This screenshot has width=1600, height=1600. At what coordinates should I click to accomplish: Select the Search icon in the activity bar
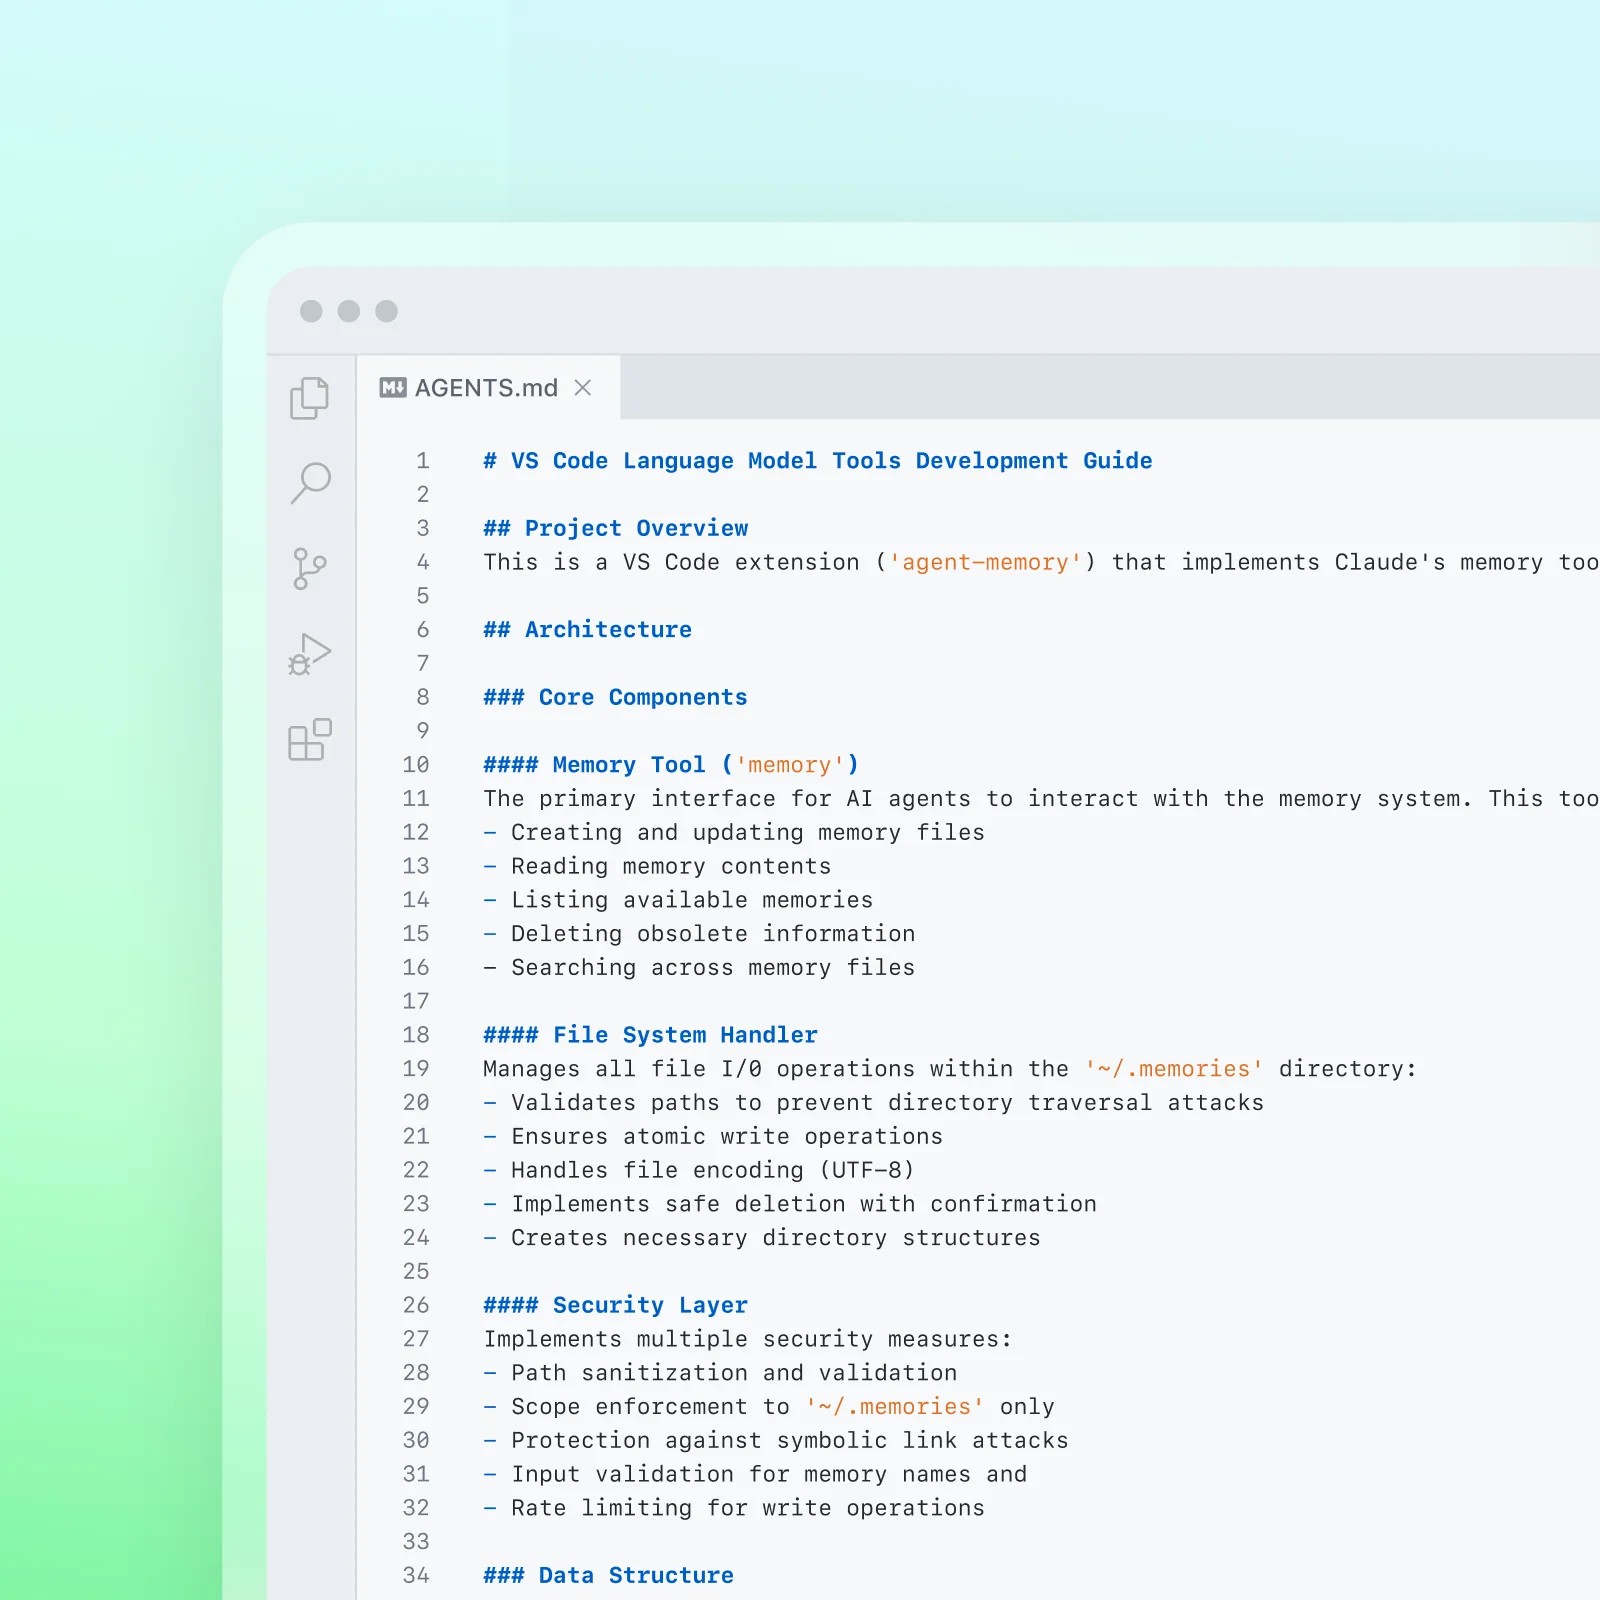310,483
